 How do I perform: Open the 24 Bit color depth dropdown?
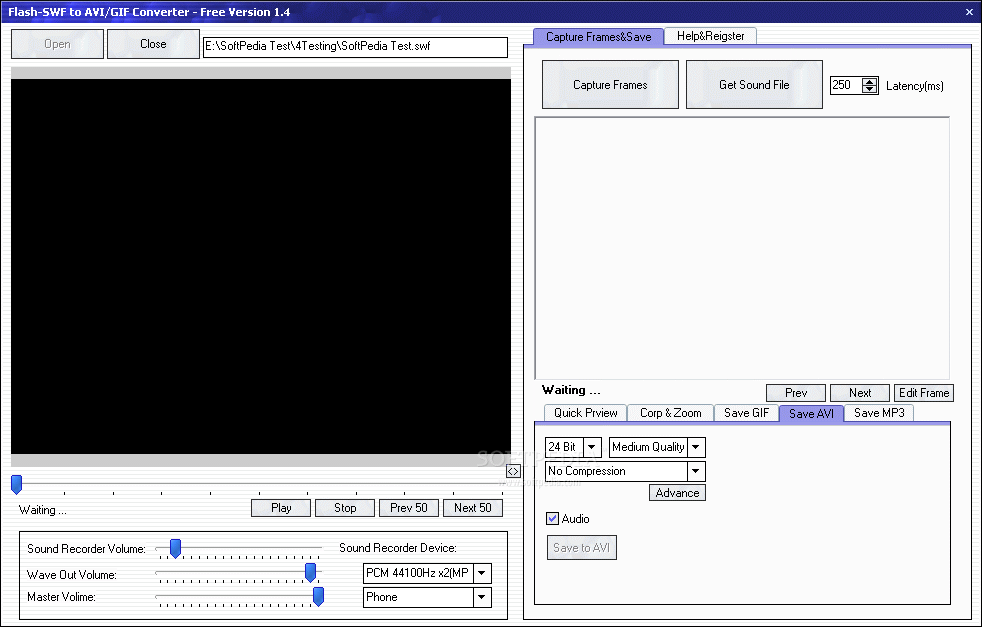tap(592, 447)
